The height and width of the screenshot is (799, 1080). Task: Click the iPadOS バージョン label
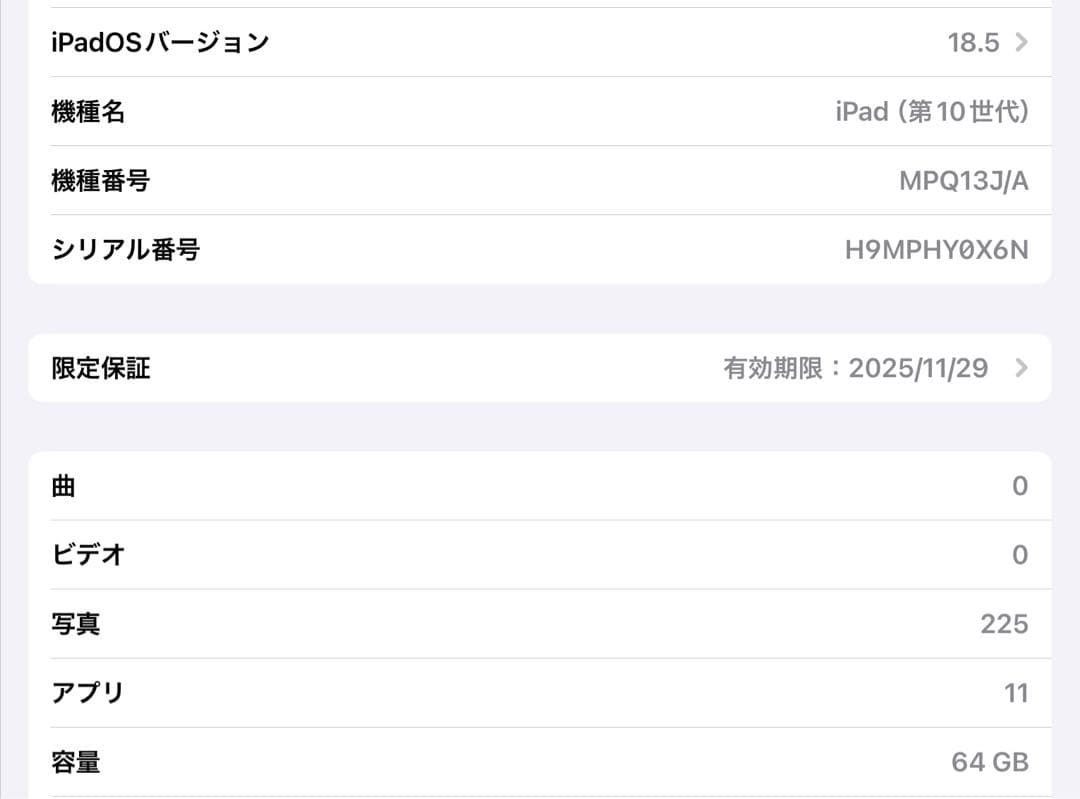point(160,42)
